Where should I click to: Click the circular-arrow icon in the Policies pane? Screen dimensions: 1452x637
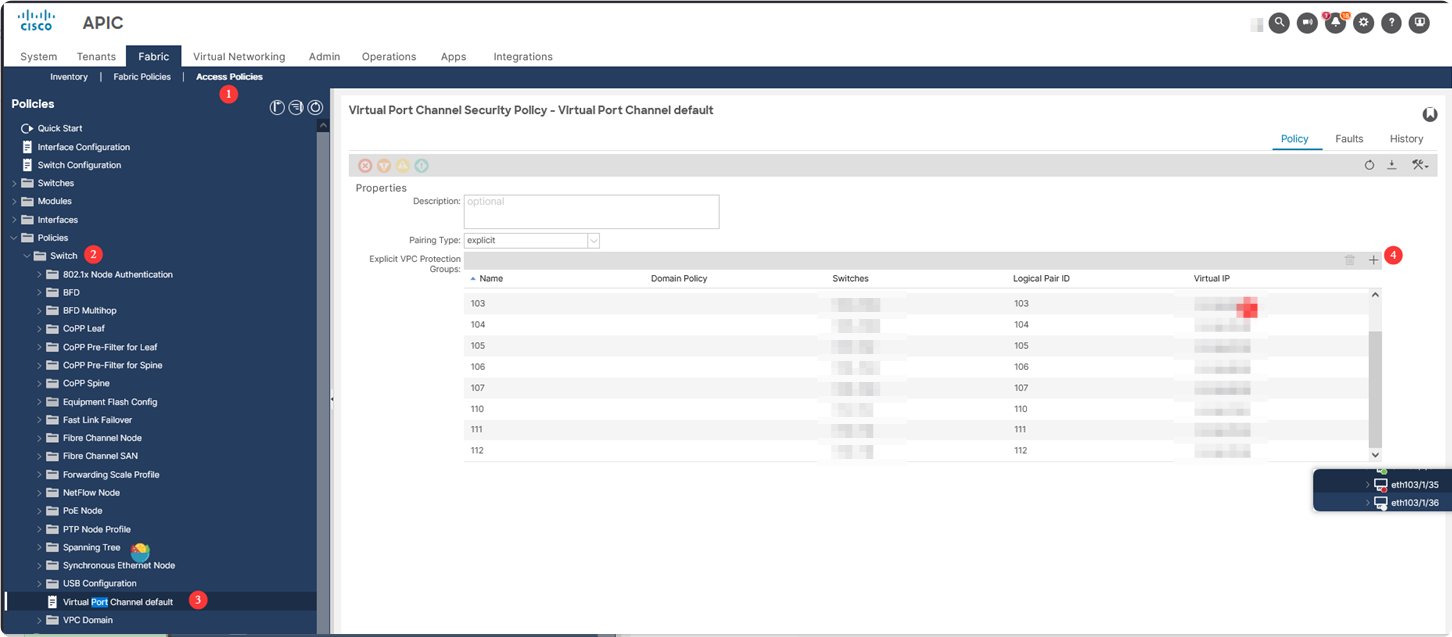tap(315, 107)
